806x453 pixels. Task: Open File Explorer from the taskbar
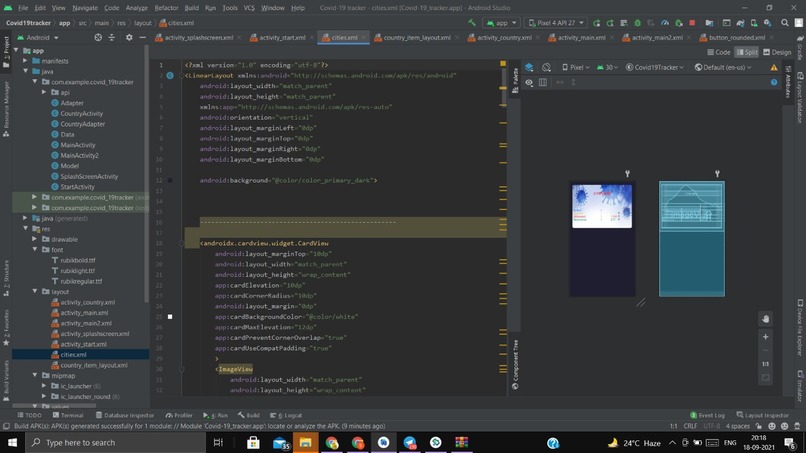click(305, 442)
